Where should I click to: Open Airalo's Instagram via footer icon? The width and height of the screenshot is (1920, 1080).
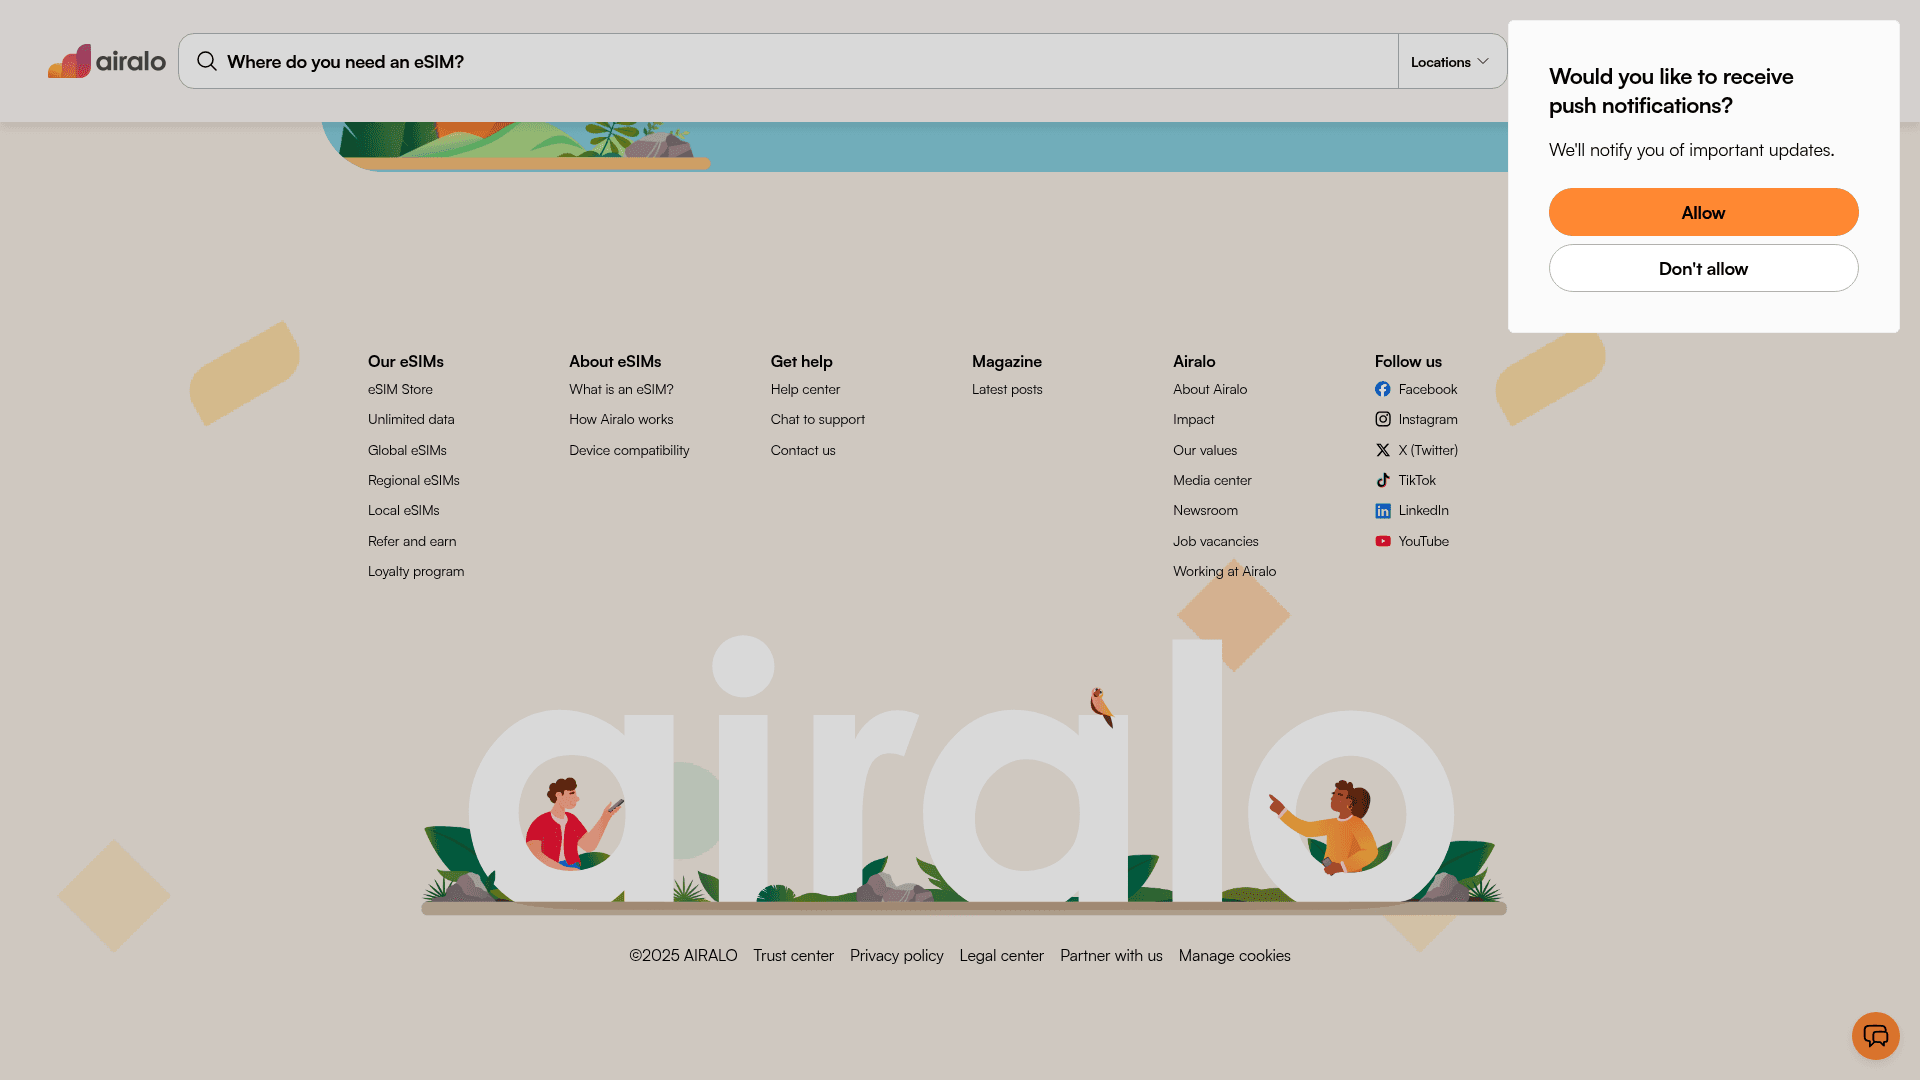(1384, 419)
